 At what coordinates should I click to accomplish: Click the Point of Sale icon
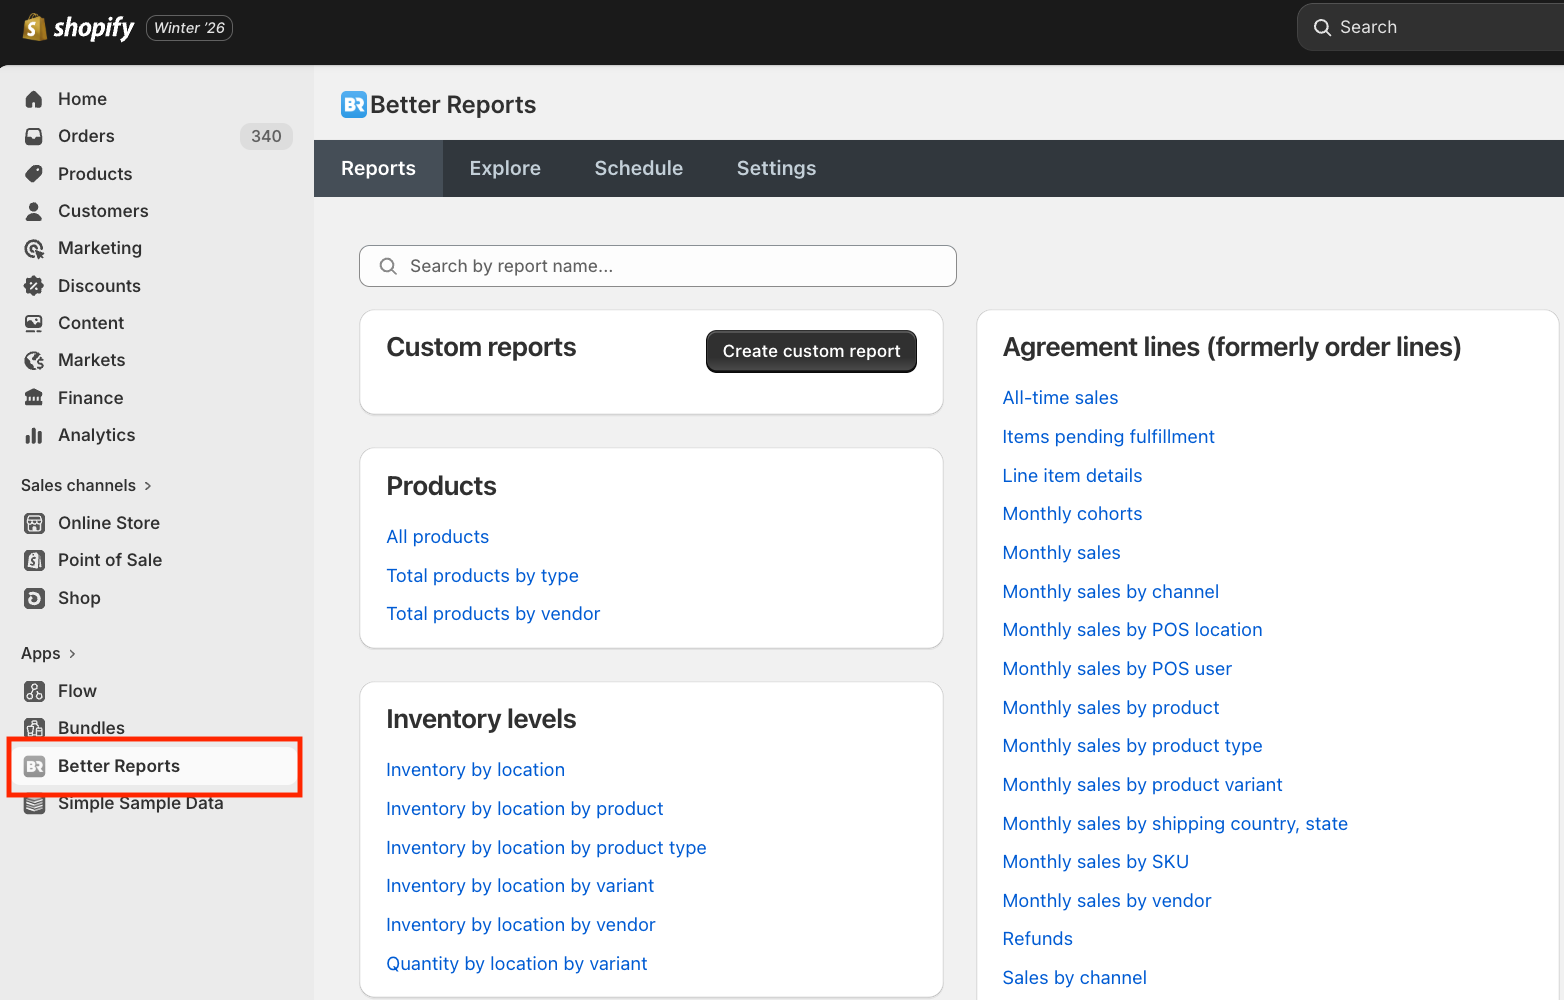(x=34, y=560)
